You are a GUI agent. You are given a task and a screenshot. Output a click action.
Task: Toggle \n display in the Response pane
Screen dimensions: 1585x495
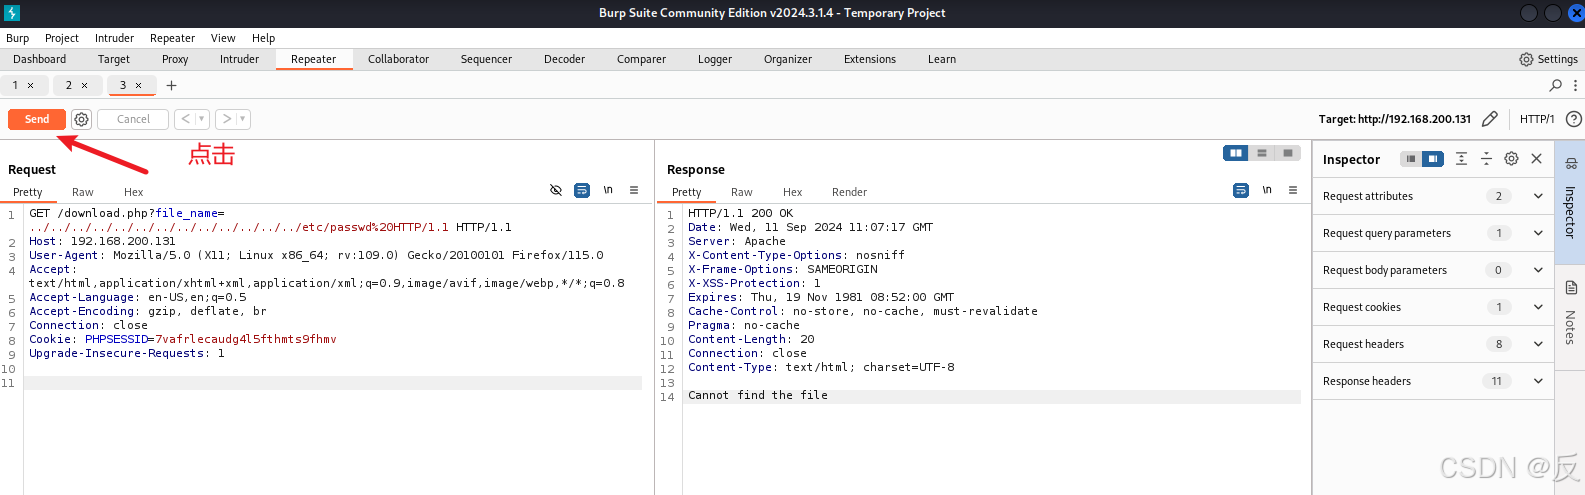[x=1267, y=190]
